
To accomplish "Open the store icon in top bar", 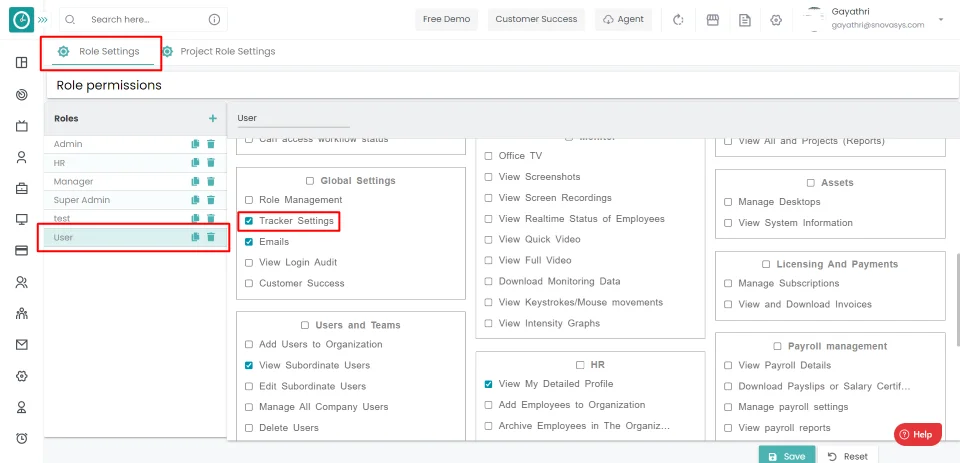I will [712, 20].
